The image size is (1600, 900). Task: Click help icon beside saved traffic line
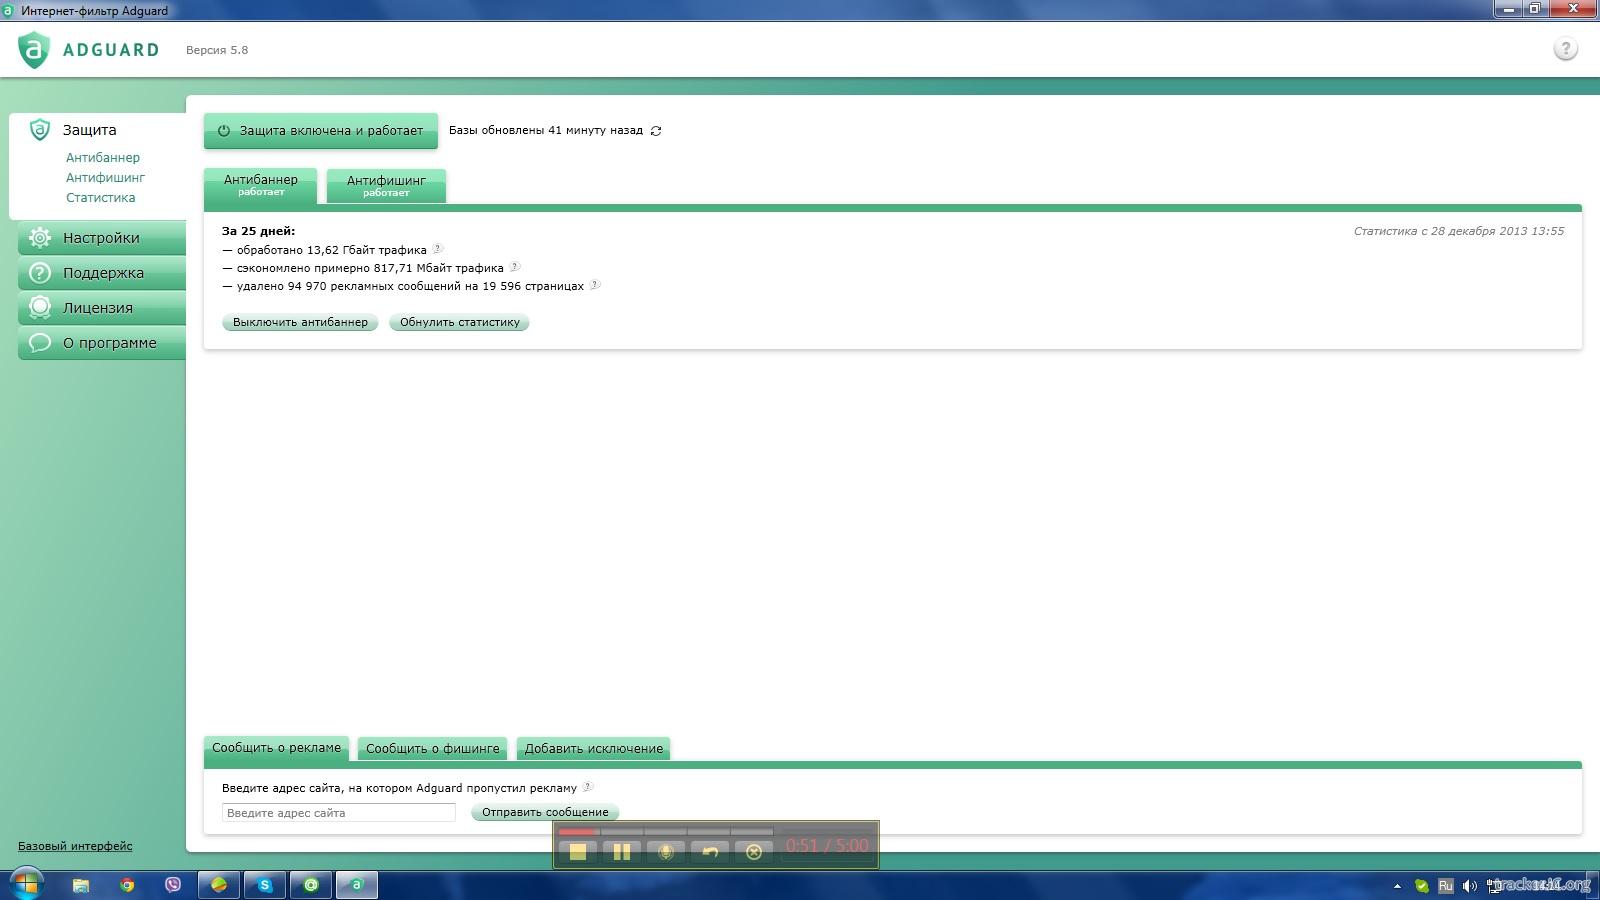coord(514,267)
